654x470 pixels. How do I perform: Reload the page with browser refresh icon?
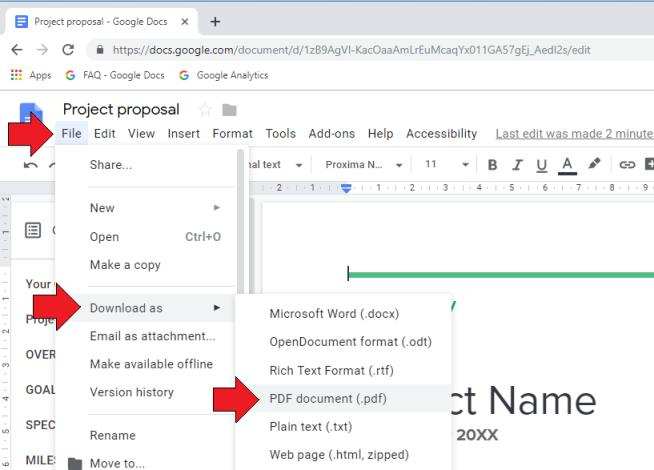pyautogui.click(x=68, y=49)
